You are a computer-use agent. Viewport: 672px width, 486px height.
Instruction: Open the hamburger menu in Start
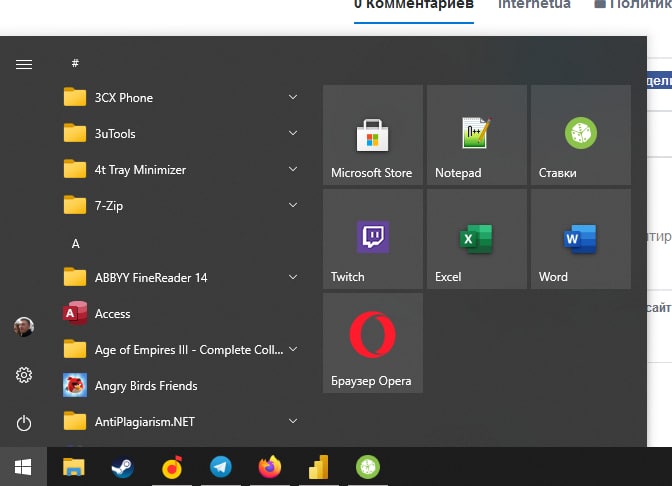(x=24, y=64)
